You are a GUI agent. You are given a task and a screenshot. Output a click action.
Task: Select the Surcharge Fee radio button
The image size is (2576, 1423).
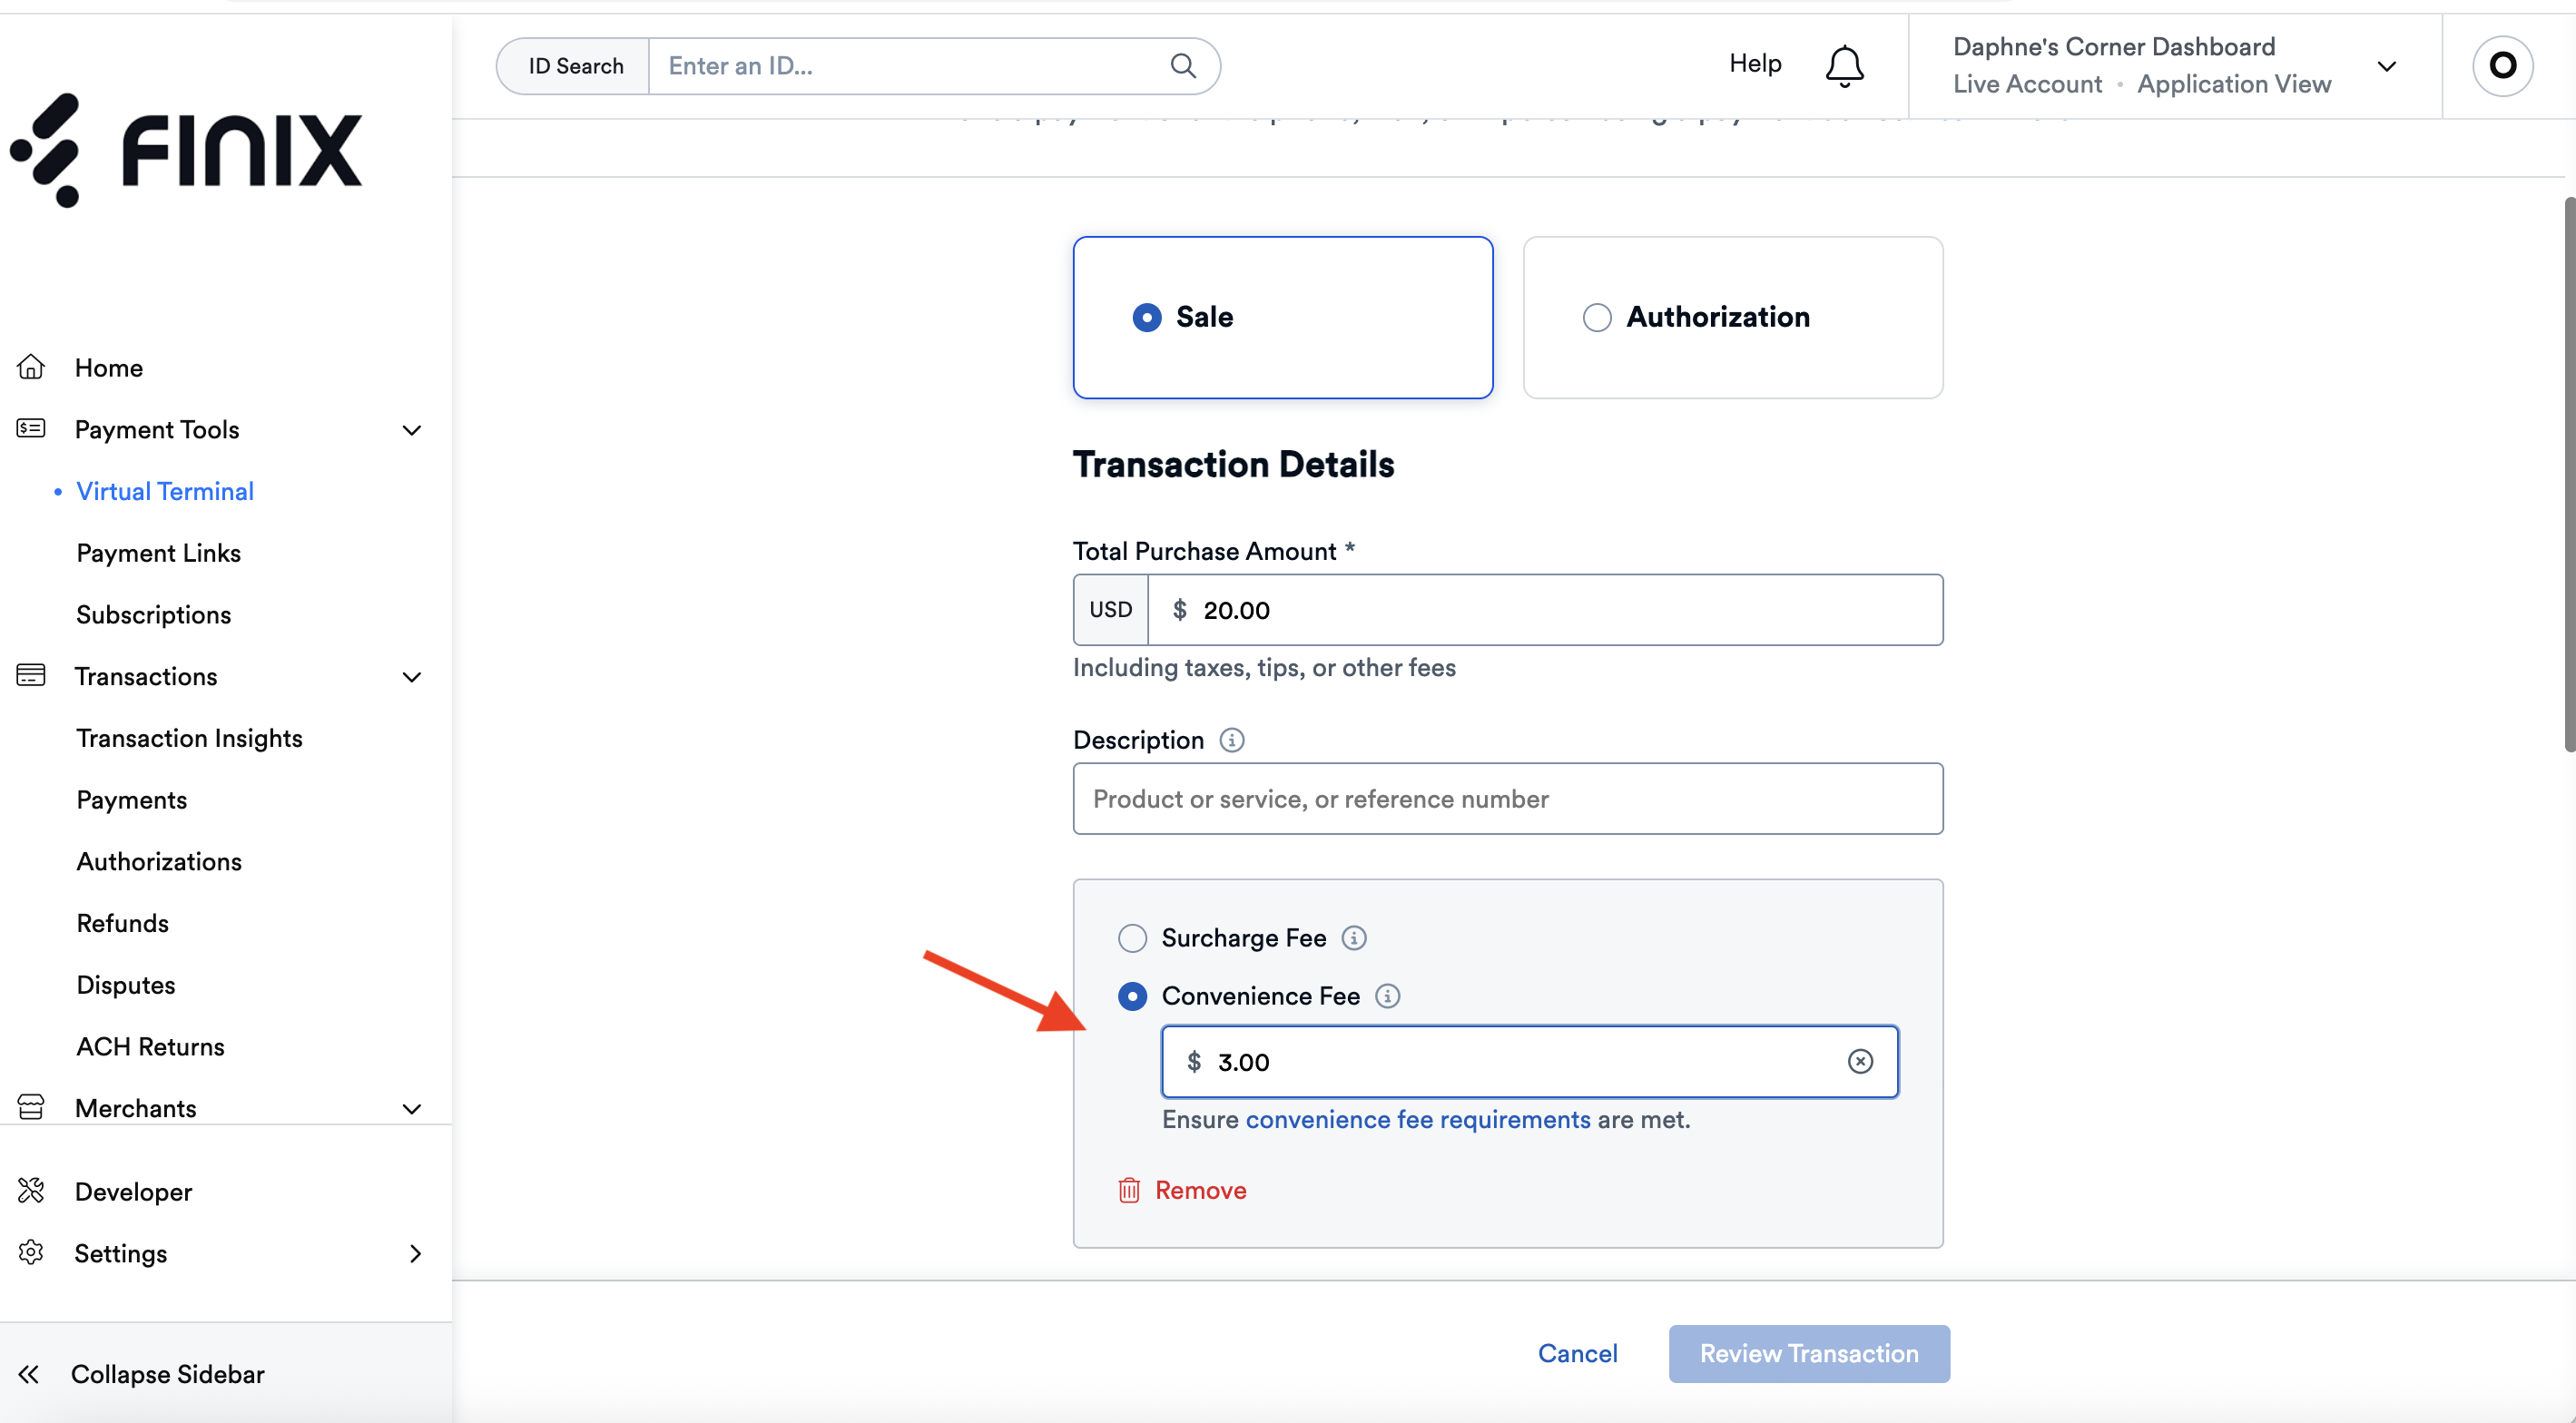coord(1132,938)
